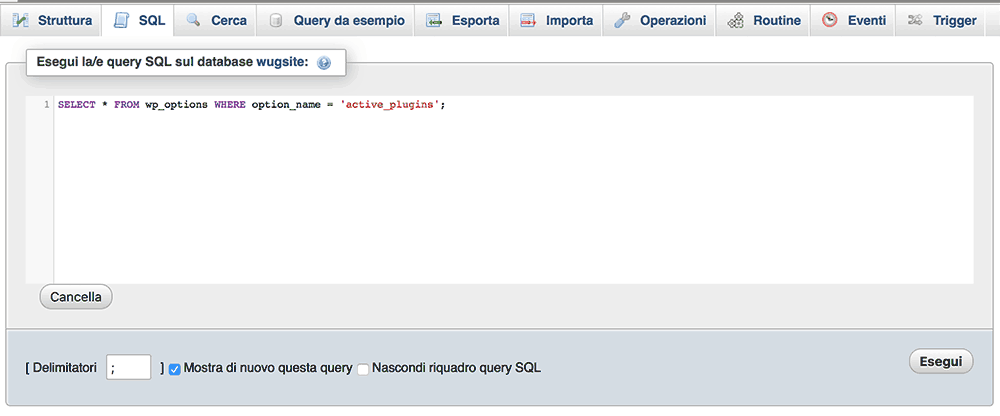Screen dimensions: 1000x416
Task: Click the Query da esempio icon
Action: tap(276, 20)
